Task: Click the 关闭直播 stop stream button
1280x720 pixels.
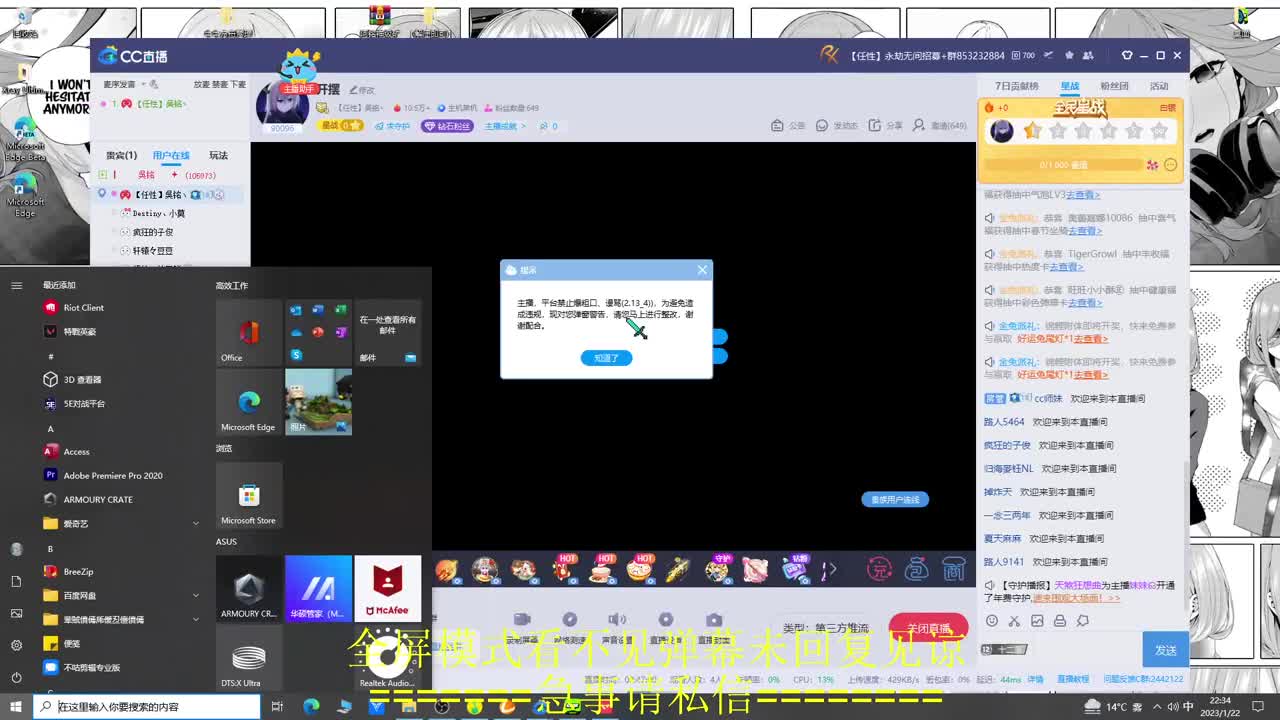Action: (x=928, y=628)
